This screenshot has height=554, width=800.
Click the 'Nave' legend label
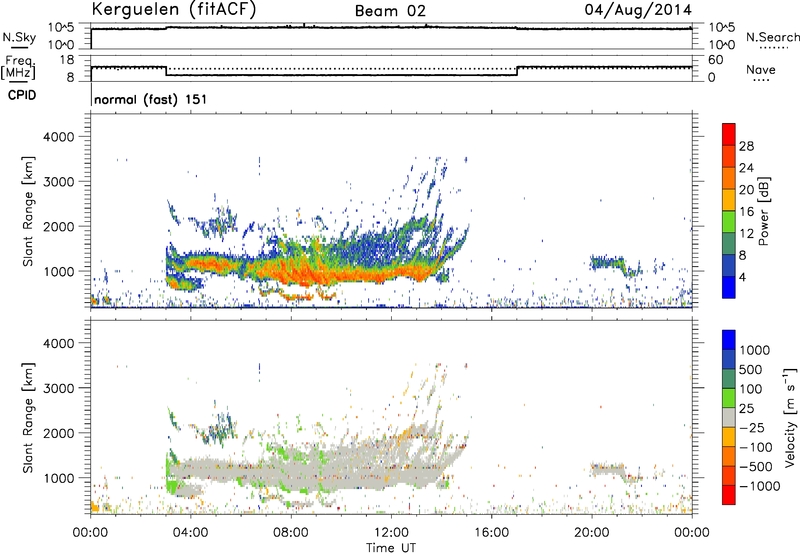tap(761, 70)
